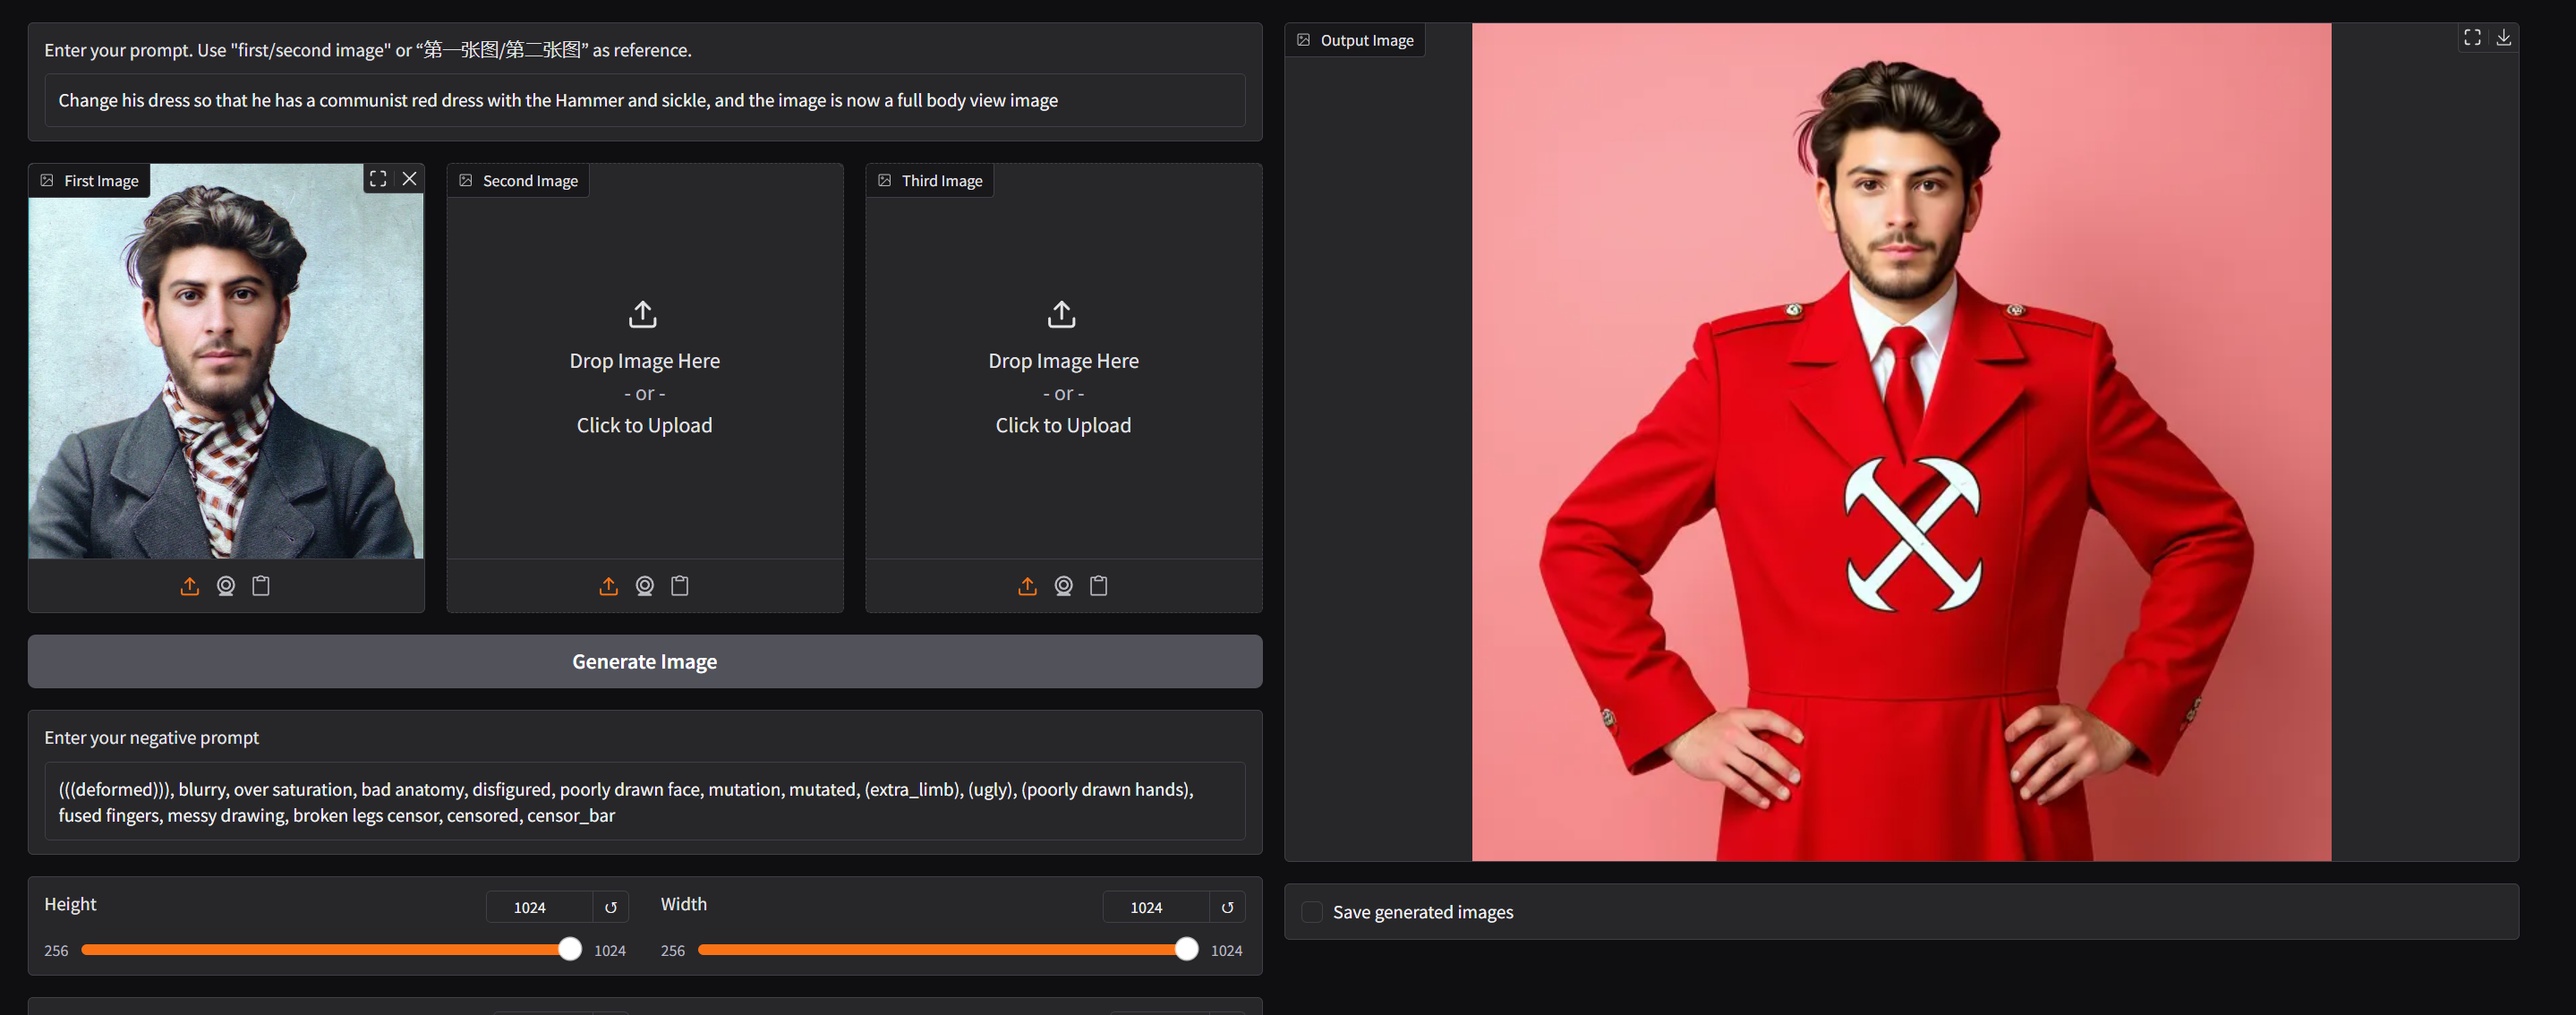Open webcam capture under Third Image
This screenshot has width=2576, height=1015.
point(1064,586)
